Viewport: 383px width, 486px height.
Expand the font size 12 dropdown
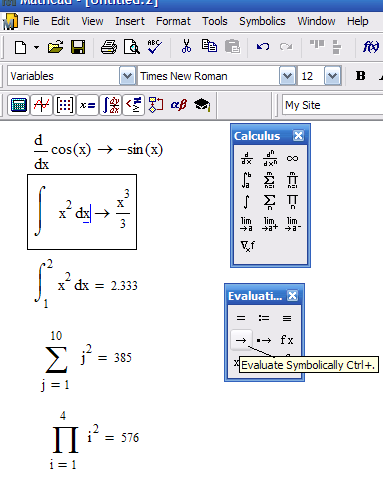click(332, 76)
